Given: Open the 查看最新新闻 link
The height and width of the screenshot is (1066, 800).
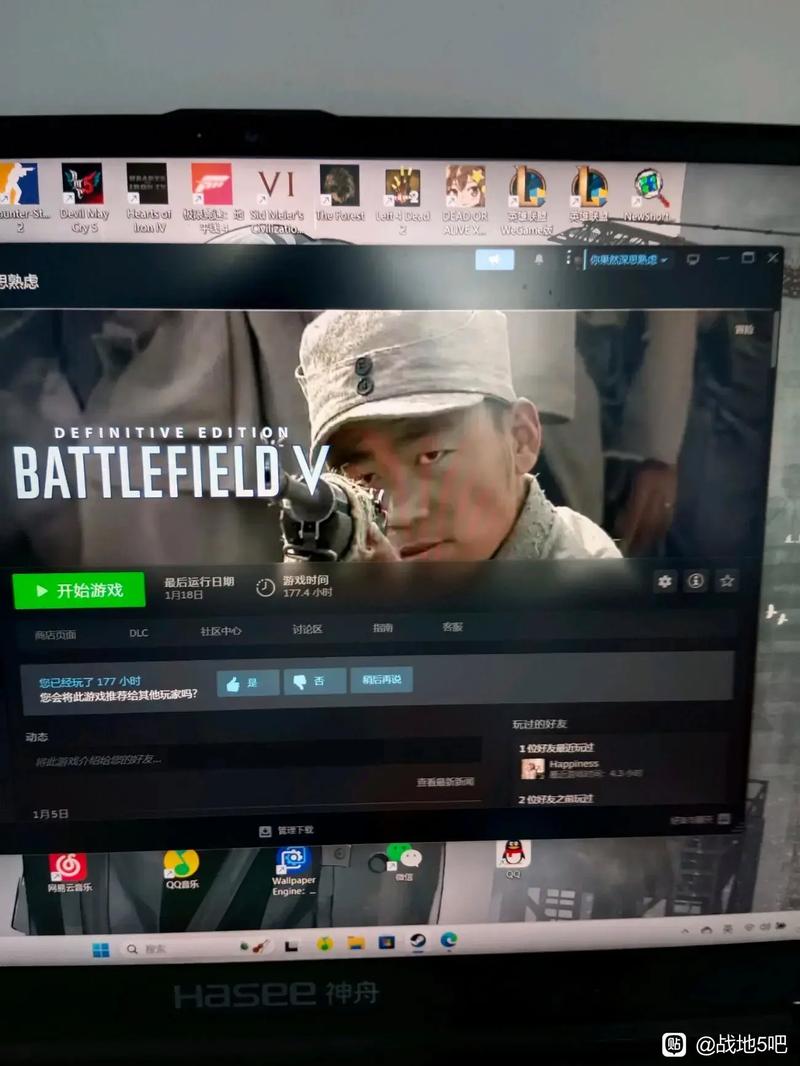Looking at the screenshot, I should pos(445,783).
